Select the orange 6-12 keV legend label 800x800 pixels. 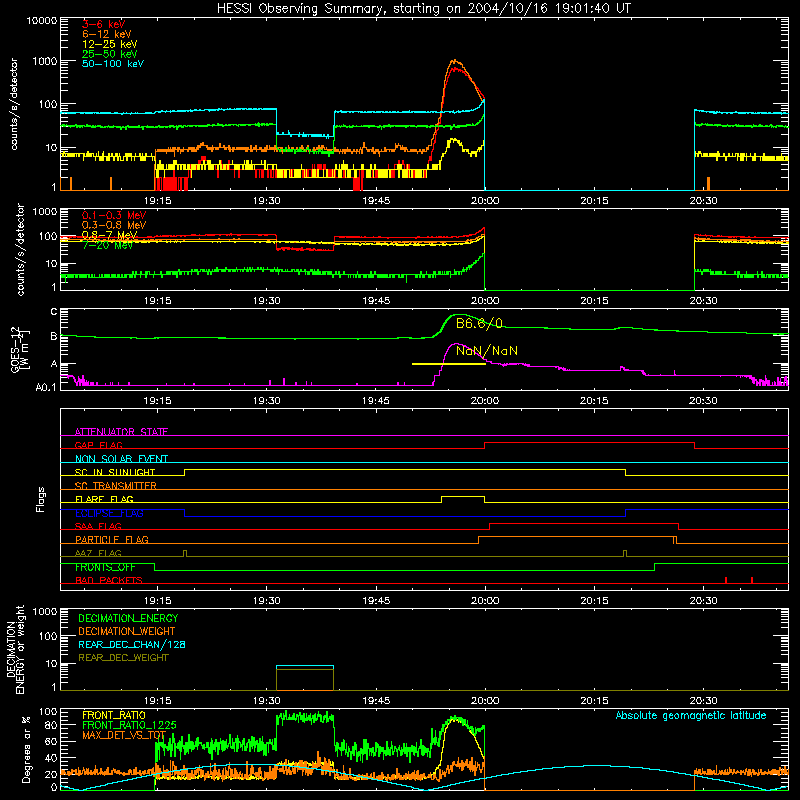coord(107,34)
